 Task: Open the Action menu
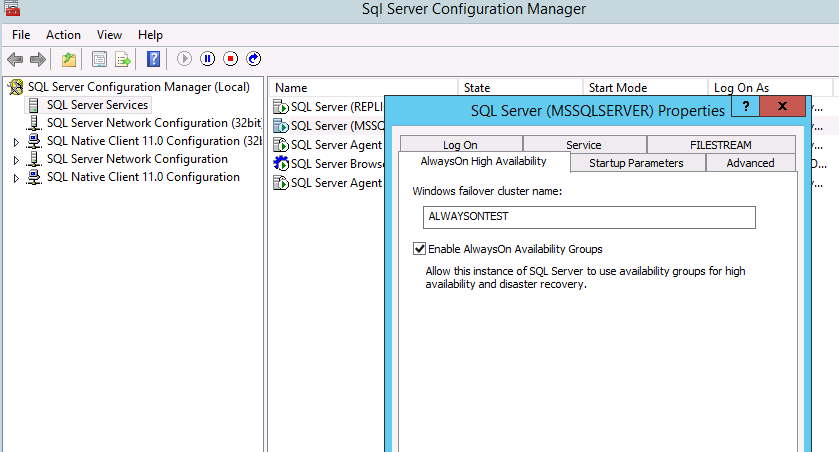point(63,35)
